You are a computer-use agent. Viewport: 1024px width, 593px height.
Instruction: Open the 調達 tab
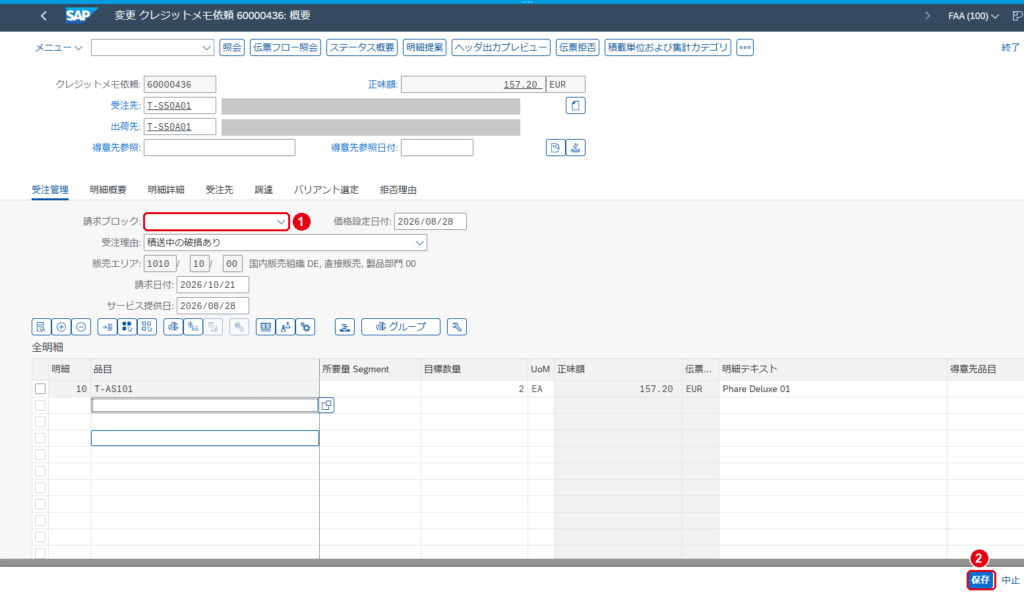264,189
